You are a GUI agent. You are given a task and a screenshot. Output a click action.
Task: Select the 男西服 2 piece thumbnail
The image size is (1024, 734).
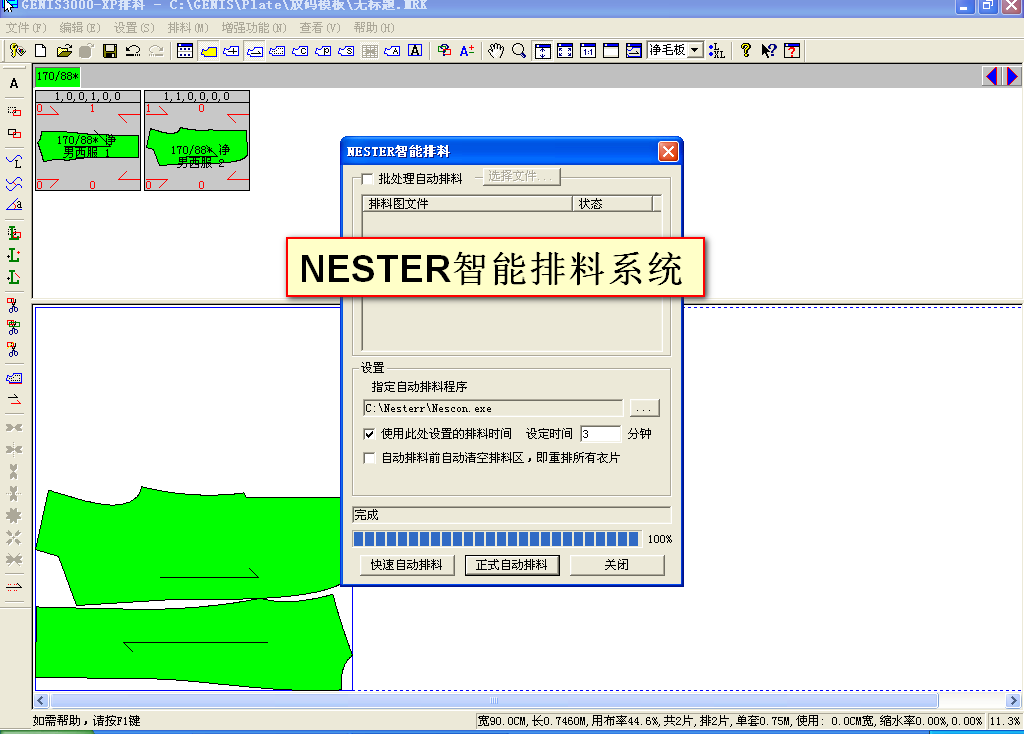pyautogui.click(x=197, y=140)
